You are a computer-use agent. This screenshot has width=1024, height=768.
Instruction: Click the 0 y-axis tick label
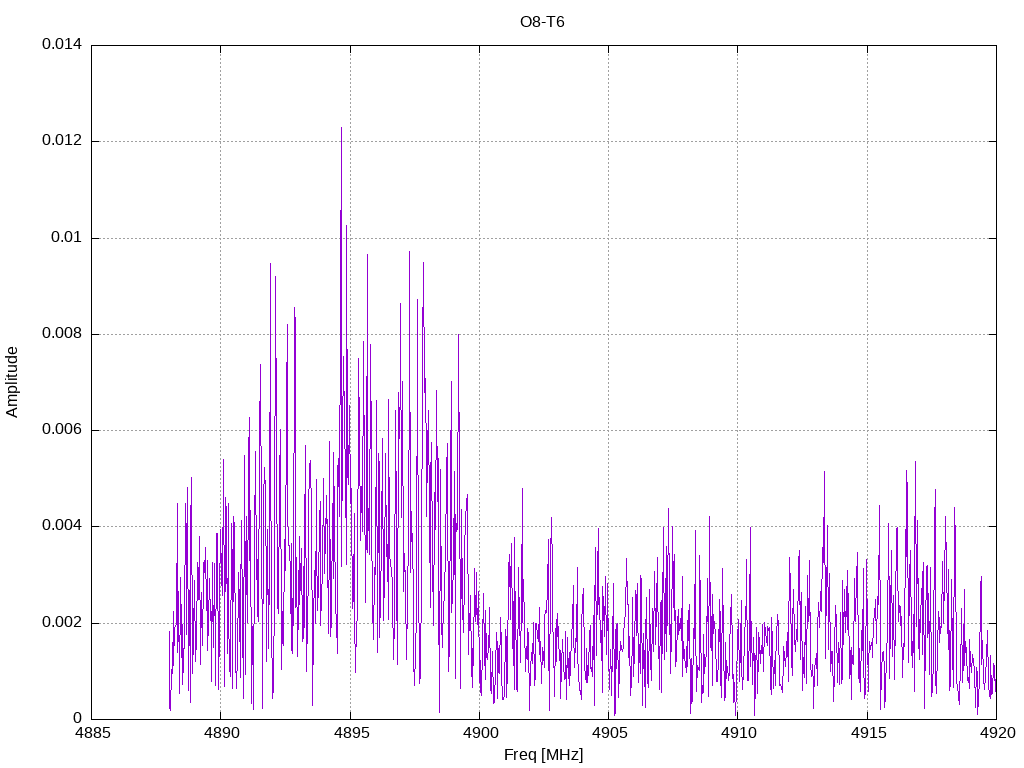click(x=77, y=719)
